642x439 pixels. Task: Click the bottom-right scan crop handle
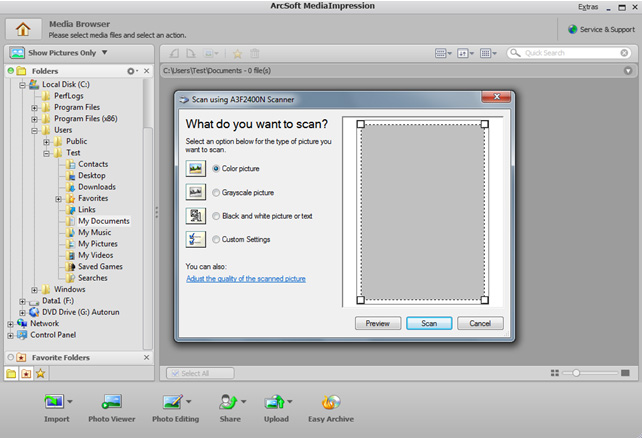pos(484,300)
